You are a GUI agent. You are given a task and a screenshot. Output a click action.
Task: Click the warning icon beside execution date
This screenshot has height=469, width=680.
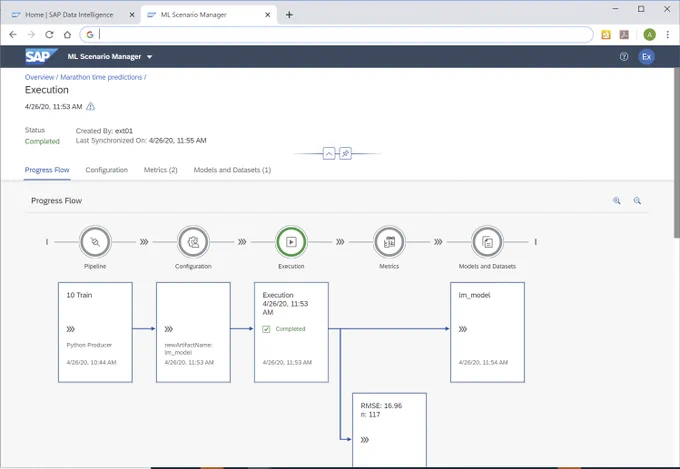[90, 106]
